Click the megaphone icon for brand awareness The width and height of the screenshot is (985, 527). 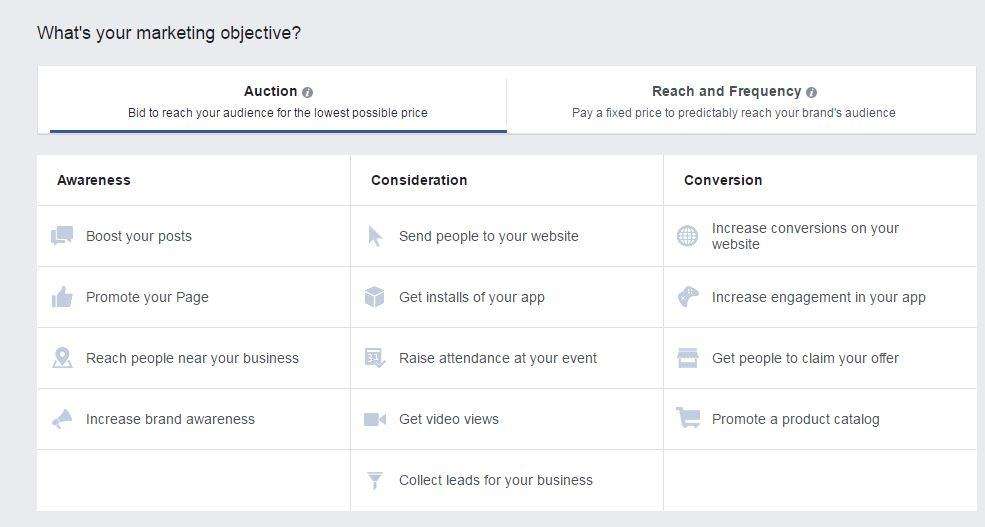[62, 419]
